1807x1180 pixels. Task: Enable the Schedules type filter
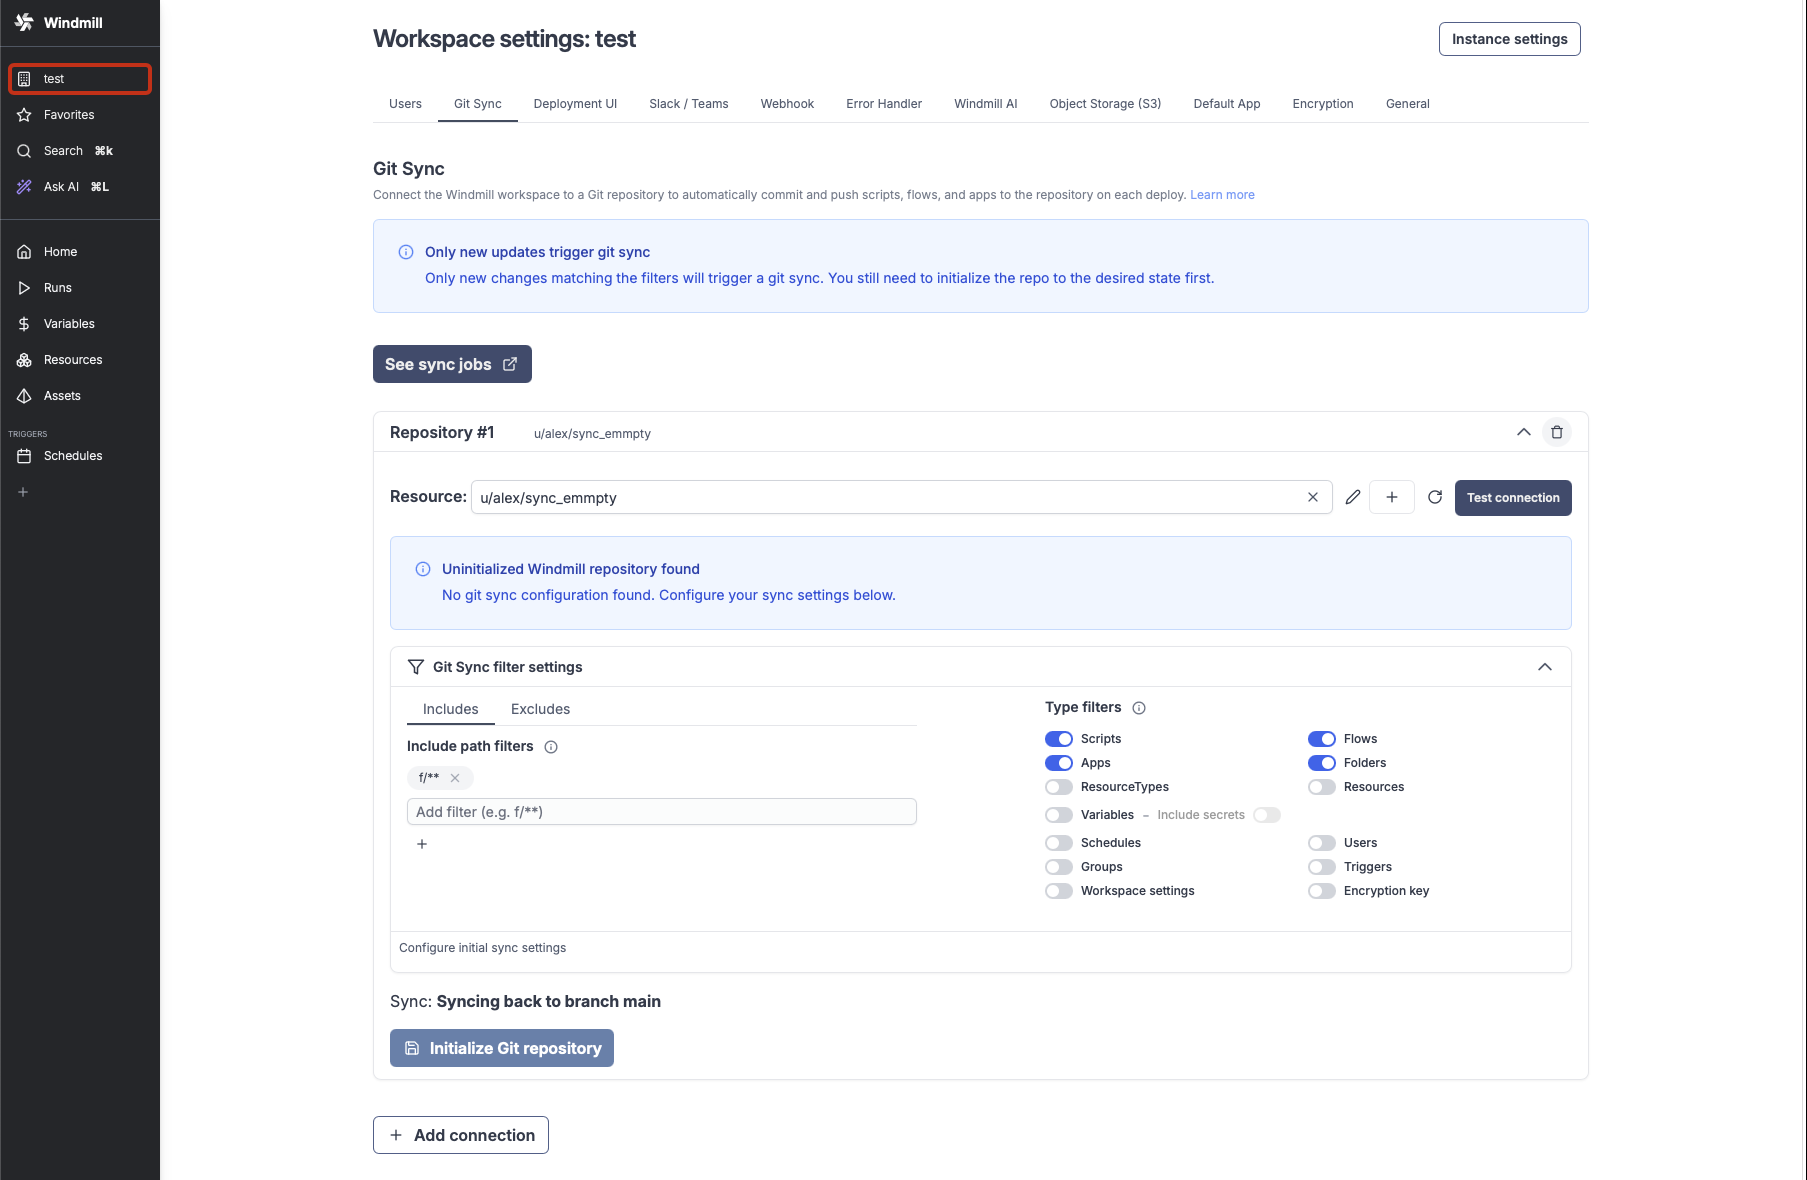(x=1059, y=843)
